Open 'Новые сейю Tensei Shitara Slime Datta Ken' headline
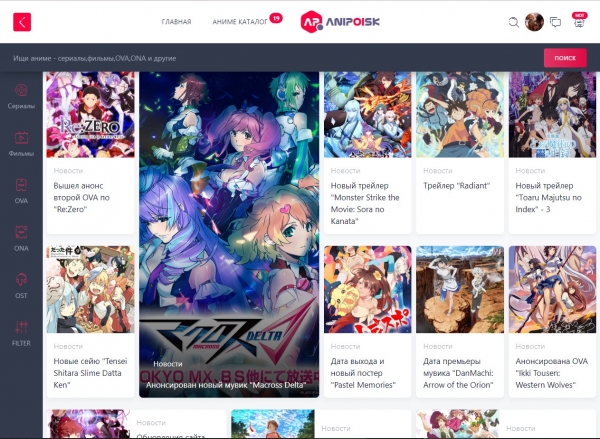The width and height of the screenshot is (600, 439). 90,373
